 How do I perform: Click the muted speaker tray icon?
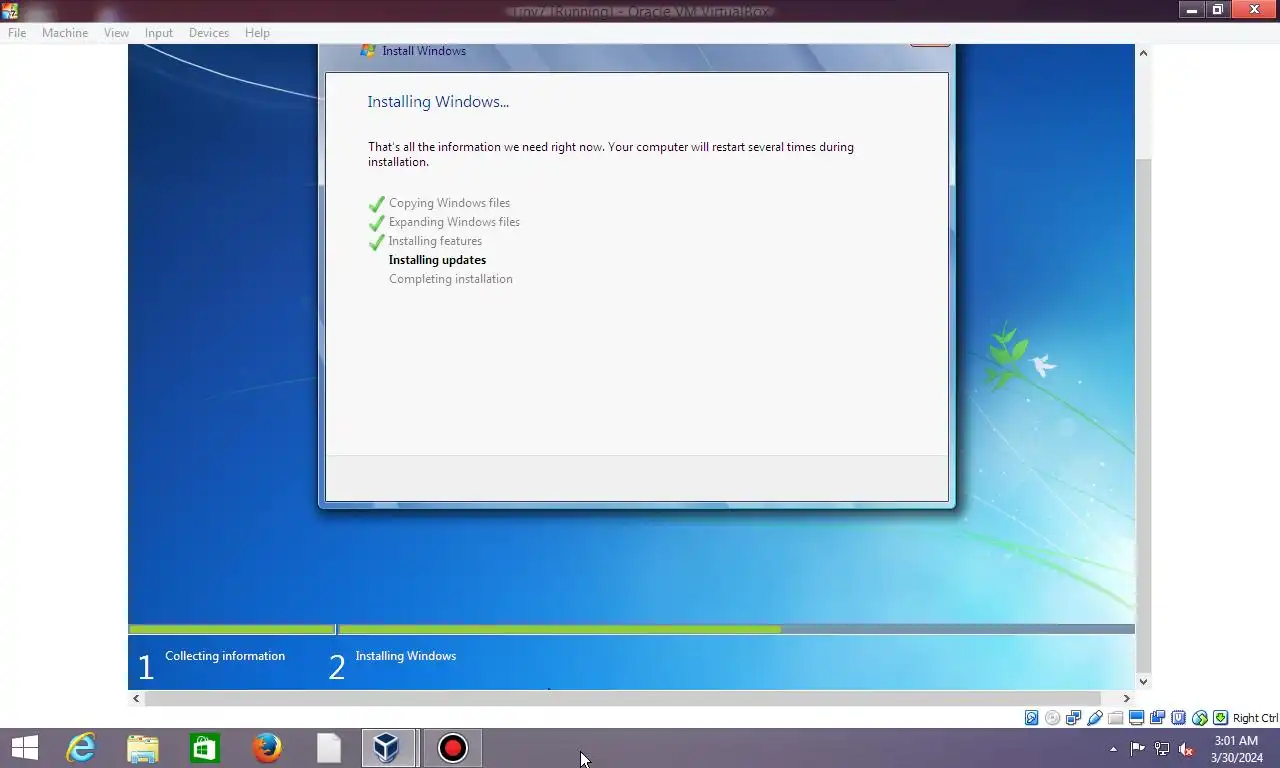click(x=1186, y=749)
